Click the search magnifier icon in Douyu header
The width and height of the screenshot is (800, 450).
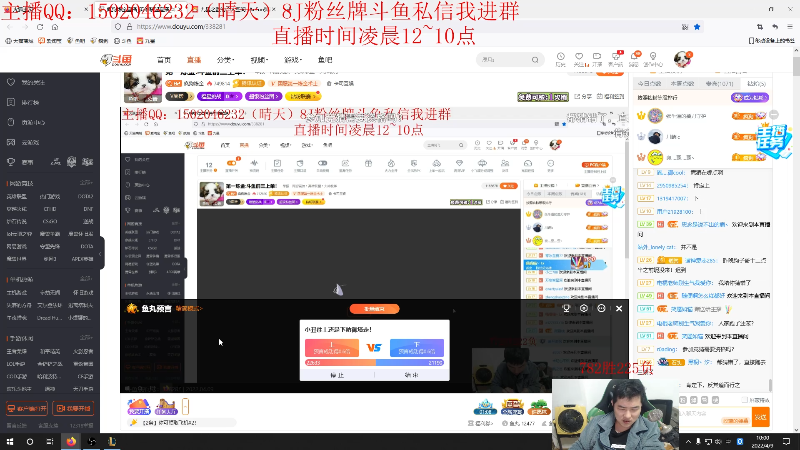click(x=535, y=60)
